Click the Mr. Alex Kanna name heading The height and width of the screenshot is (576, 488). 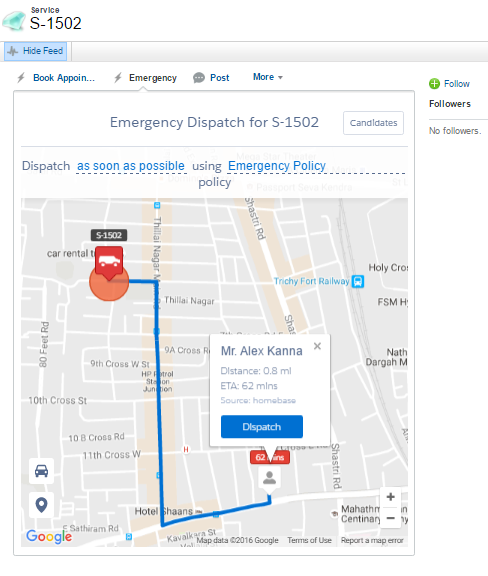pyautogui.click(x=262, y=351)
